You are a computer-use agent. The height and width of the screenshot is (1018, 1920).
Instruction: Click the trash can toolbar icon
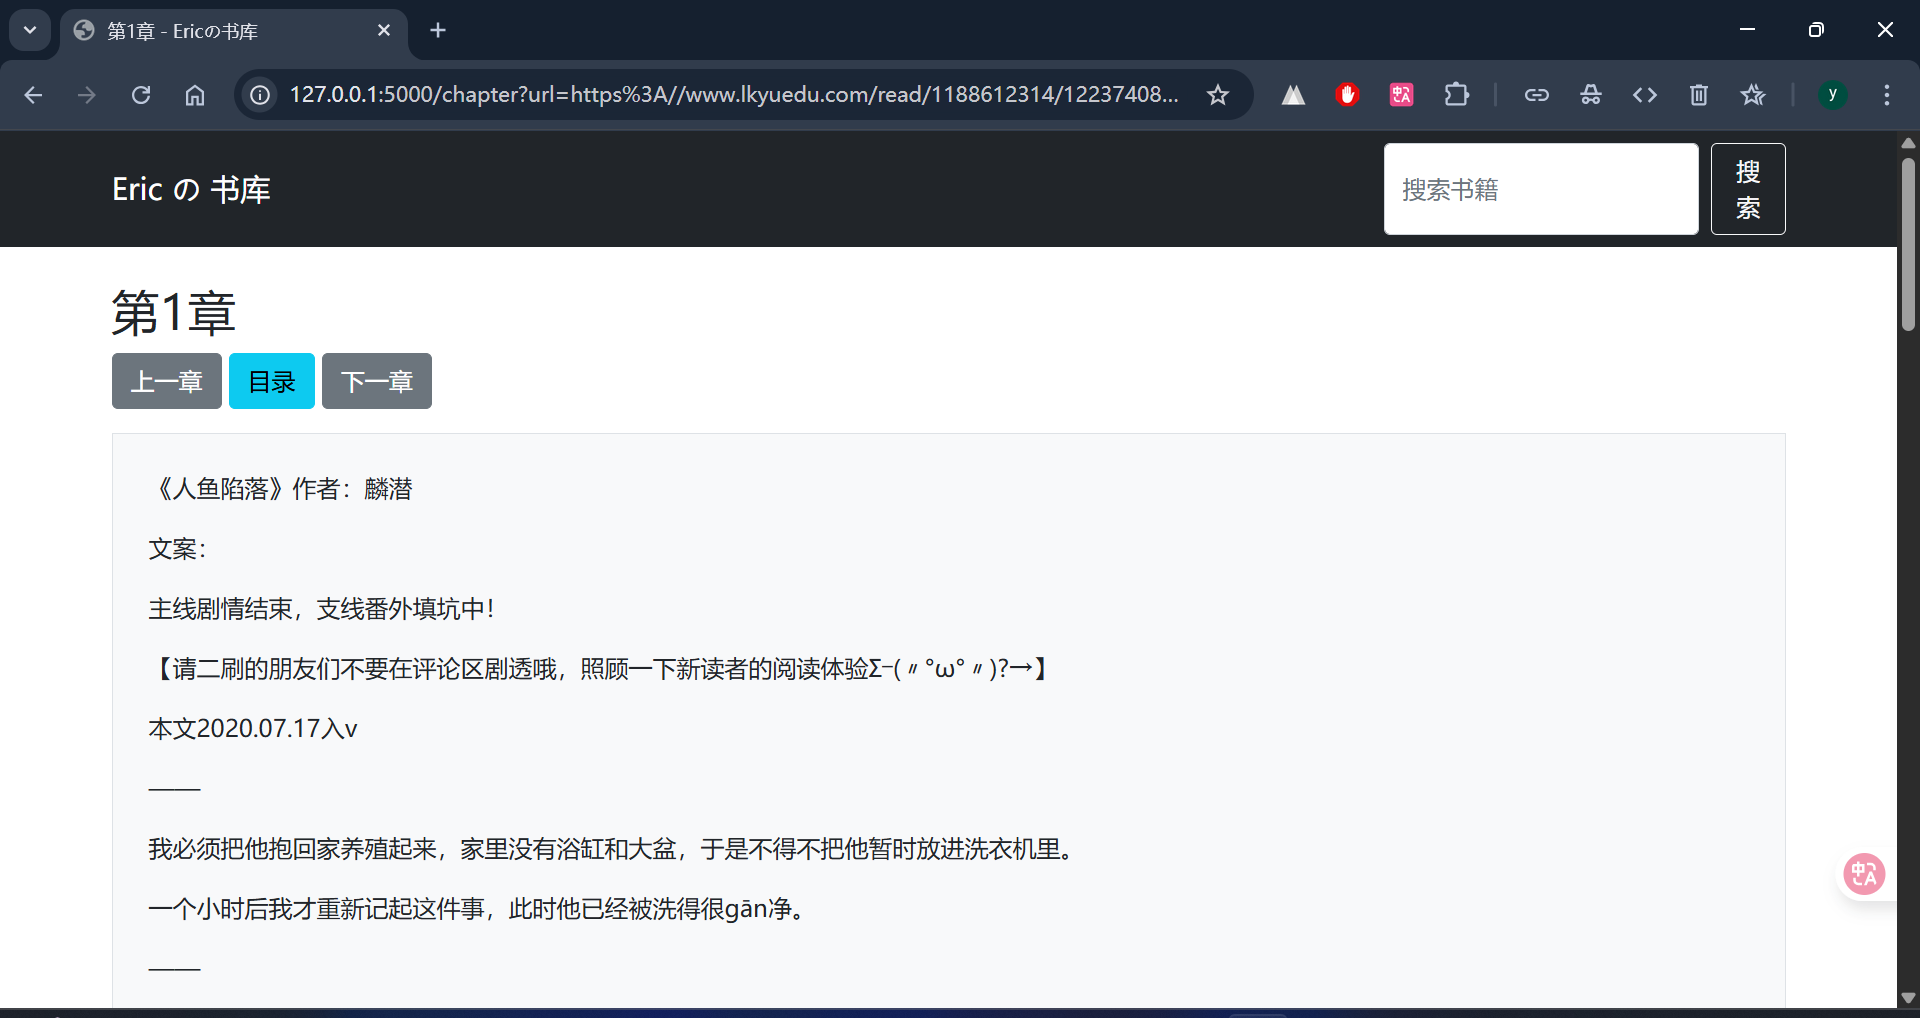(1698, 95)
